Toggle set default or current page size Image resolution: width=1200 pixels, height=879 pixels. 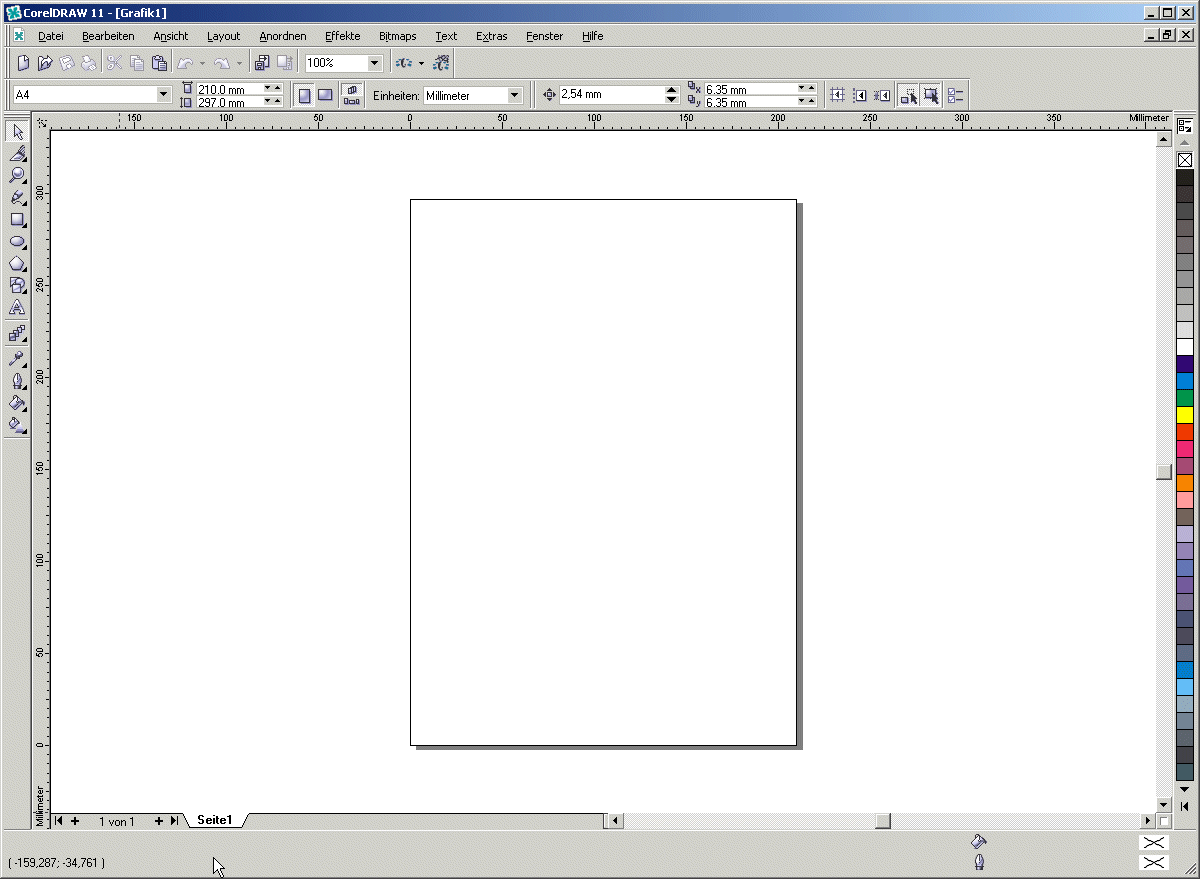tap(352, 95)
